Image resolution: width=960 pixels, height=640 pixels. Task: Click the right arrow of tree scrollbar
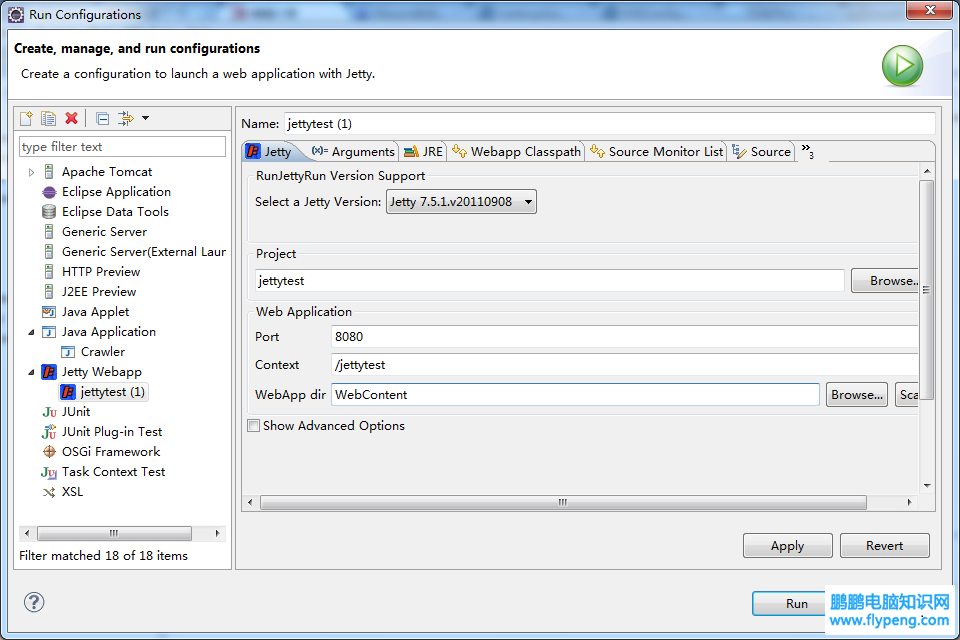pos(217,533)
